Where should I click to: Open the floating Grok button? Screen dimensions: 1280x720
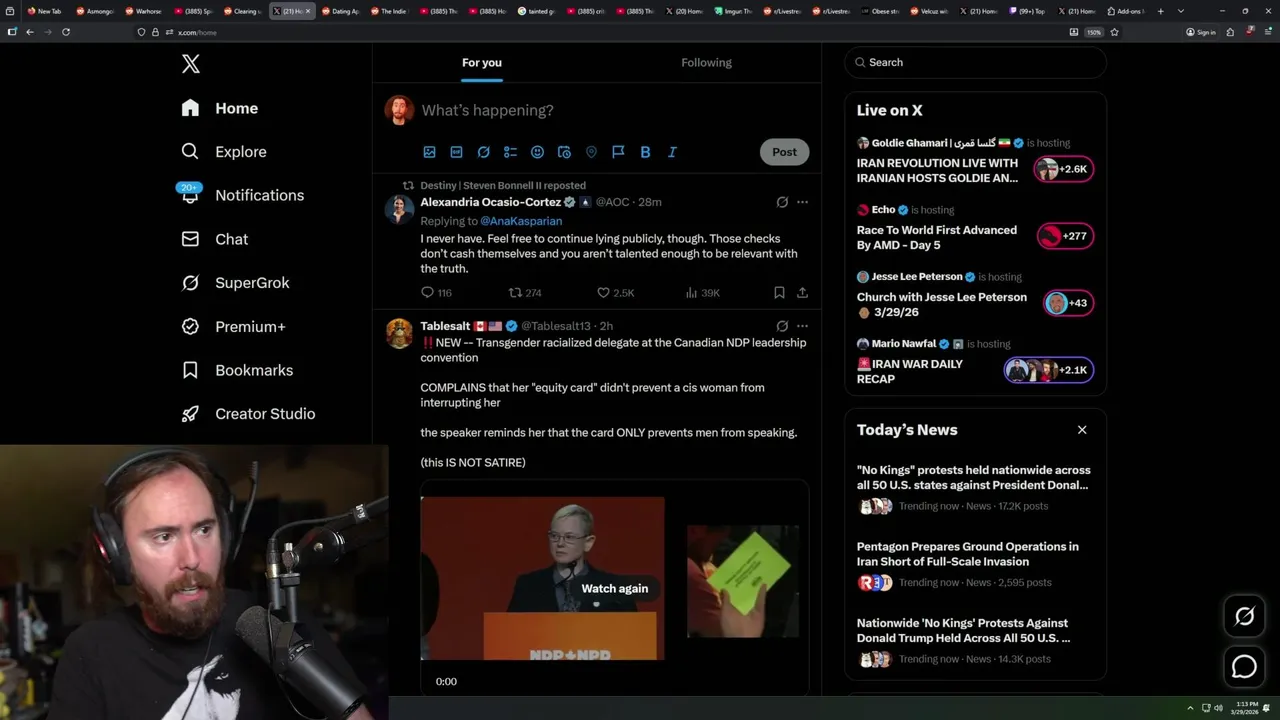(1244, 617)
